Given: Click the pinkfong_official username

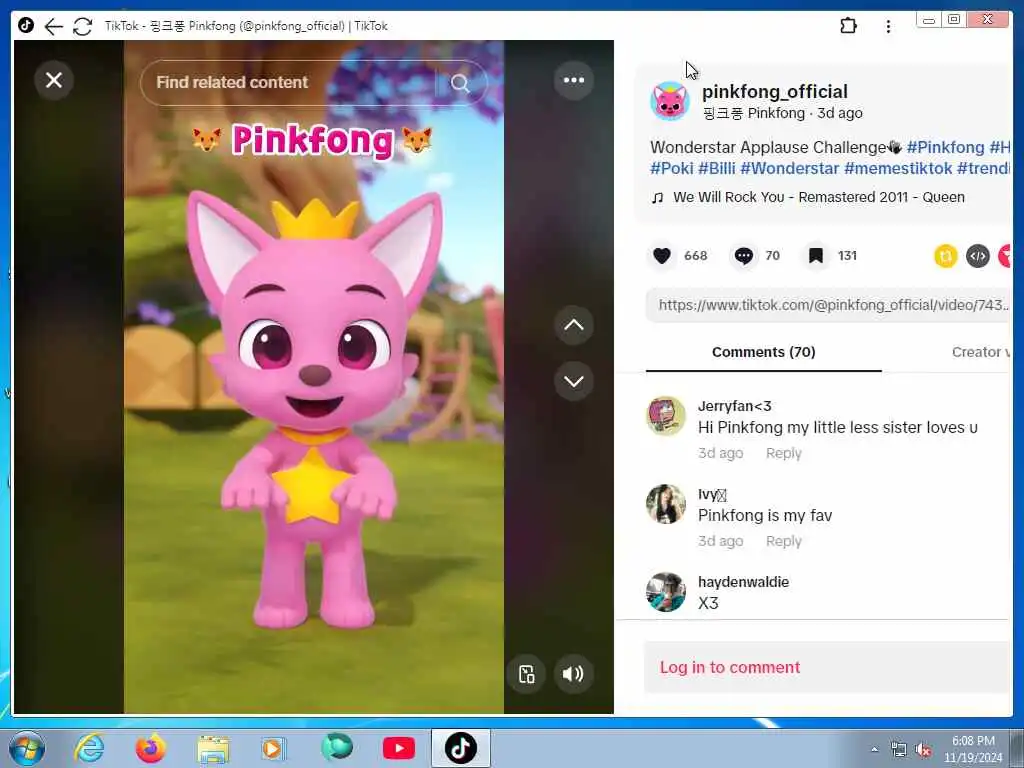Looking at the screenshot, I should pyautogui.click(x=775, y=91).
